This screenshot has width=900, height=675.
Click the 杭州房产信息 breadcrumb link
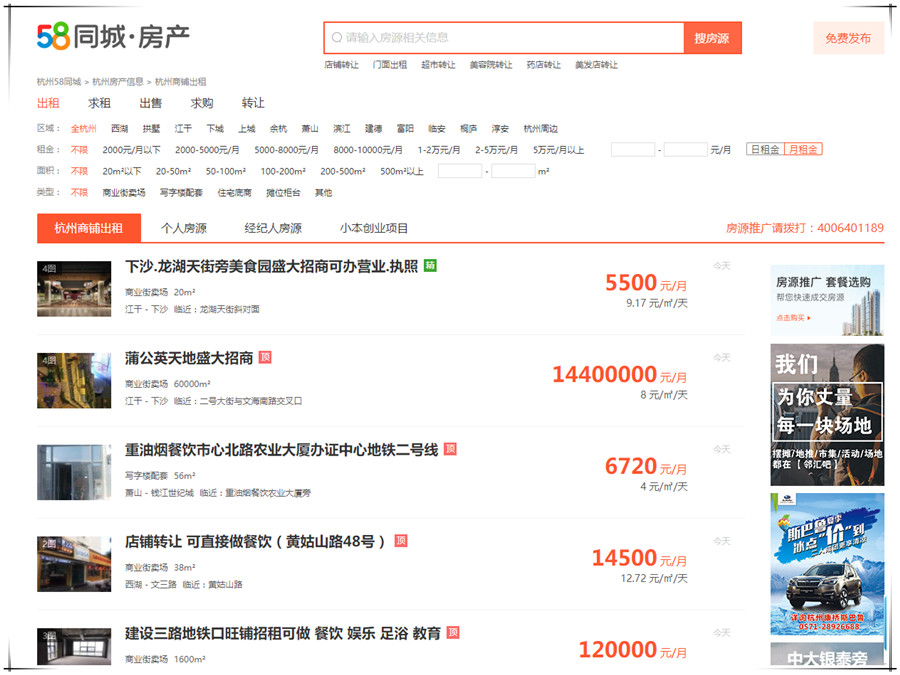118,82
